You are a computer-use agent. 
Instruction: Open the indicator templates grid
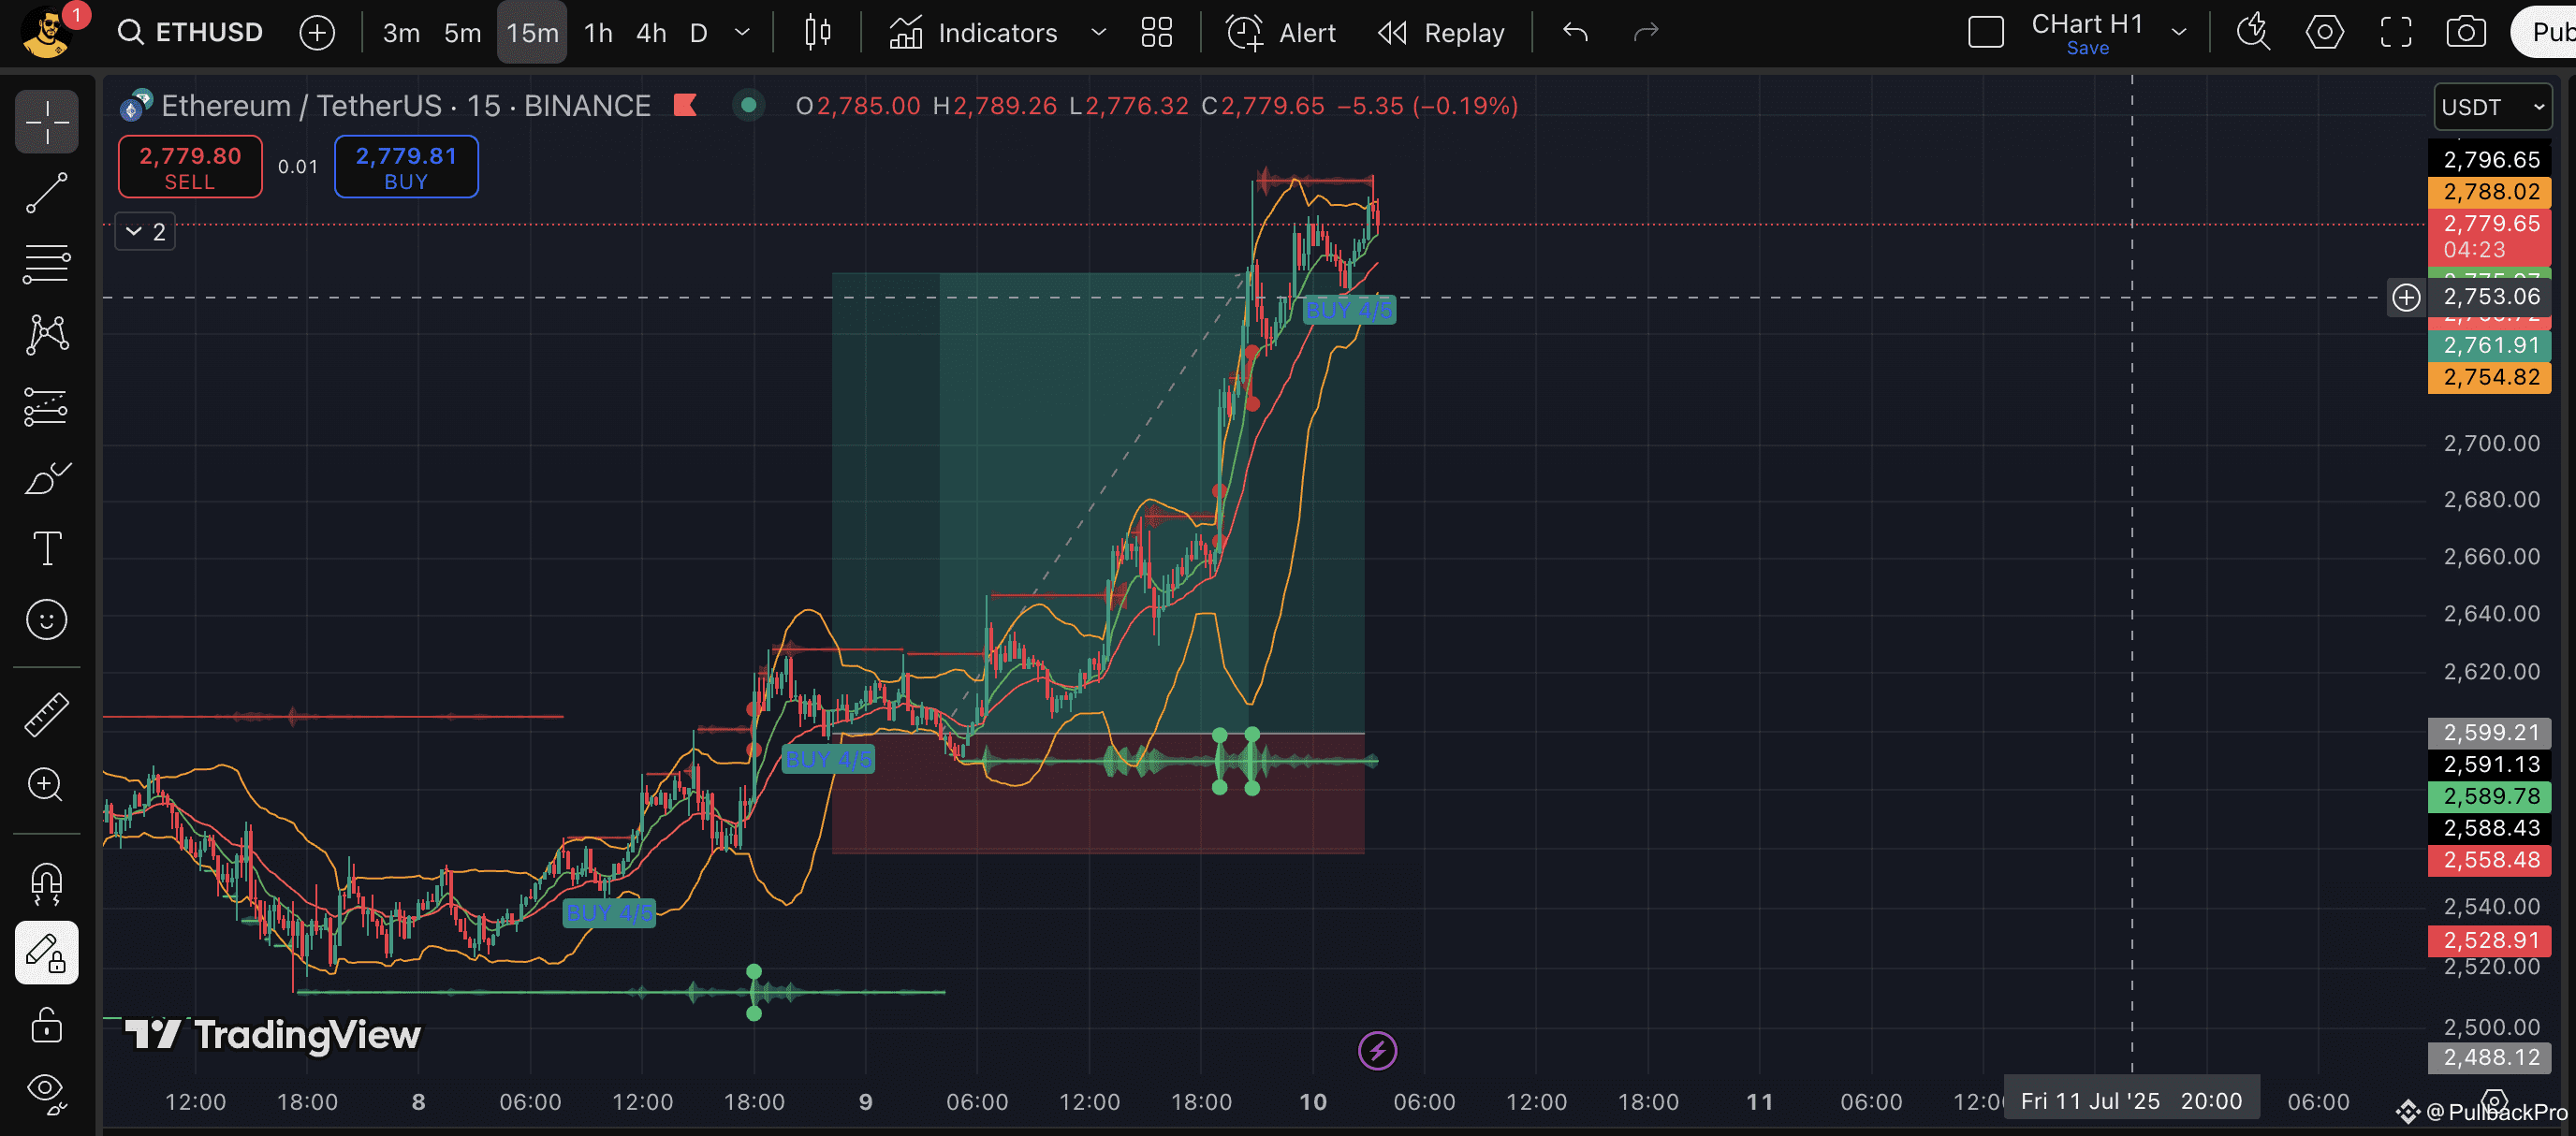click(1157, 33)
